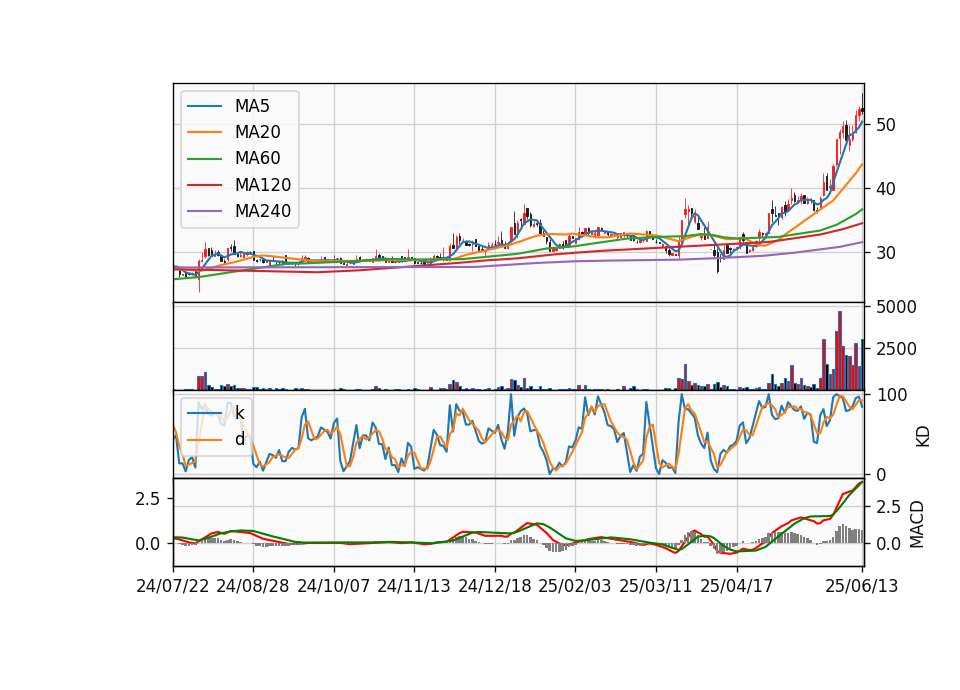Click the orange MA20 legend line sample
Screen dimensions: 960x690
click(x=204, y=132)
